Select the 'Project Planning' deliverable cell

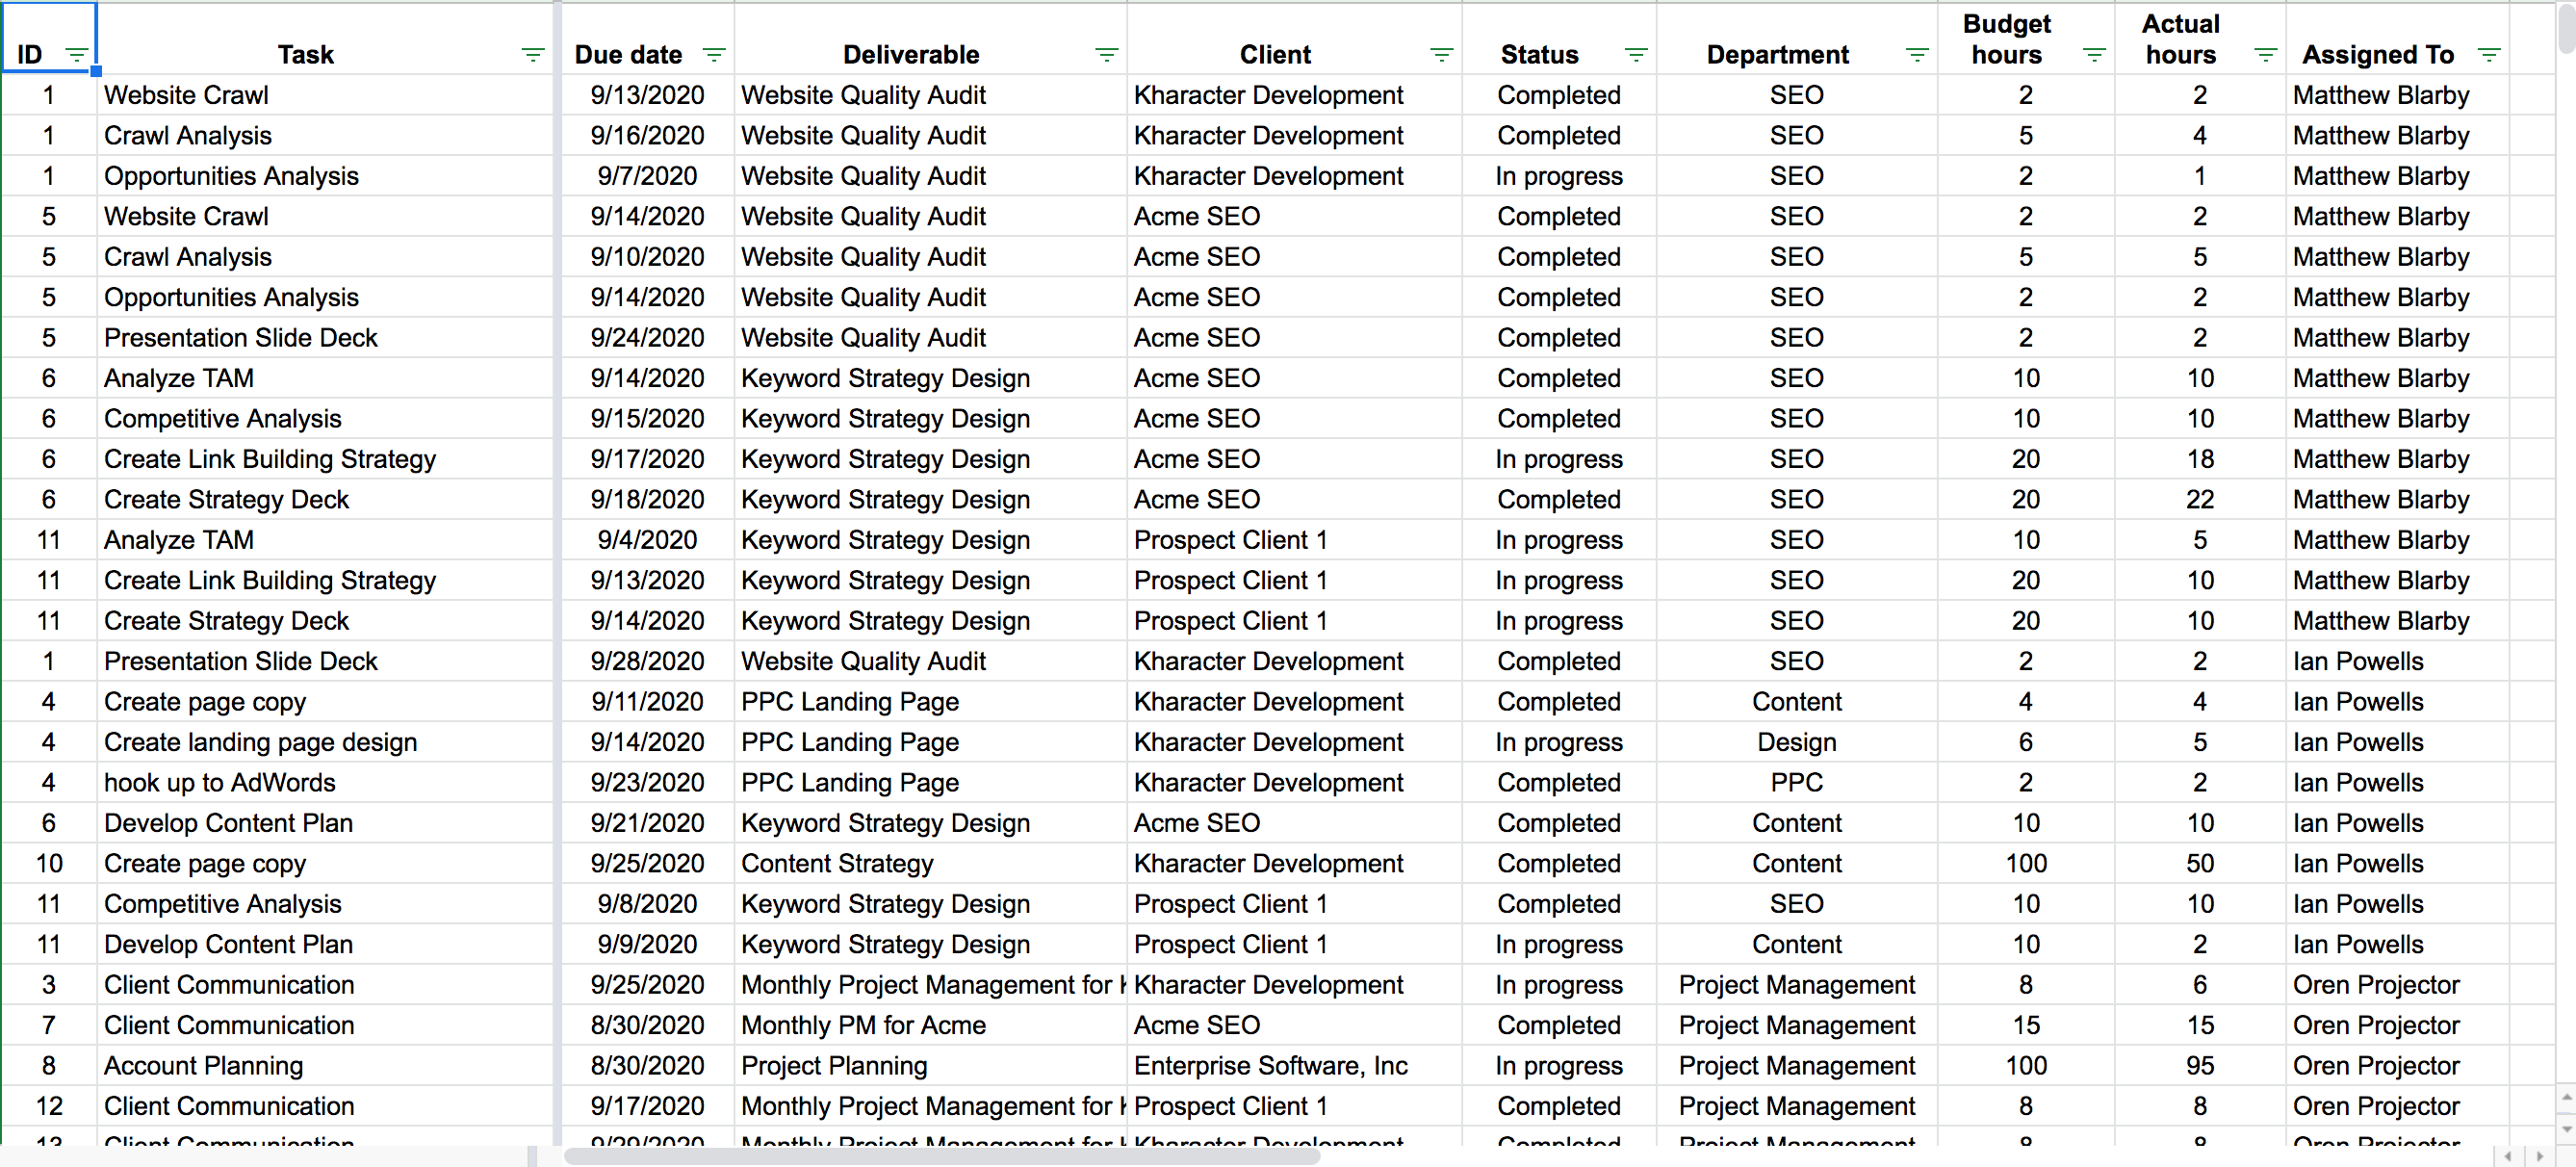click(x=930, y=1066)
